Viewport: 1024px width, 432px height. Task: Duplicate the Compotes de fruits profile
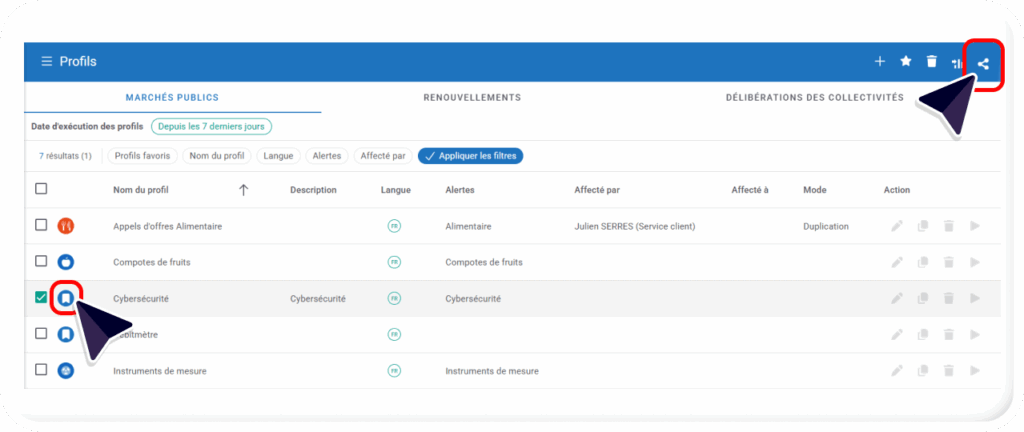(923, 263)
